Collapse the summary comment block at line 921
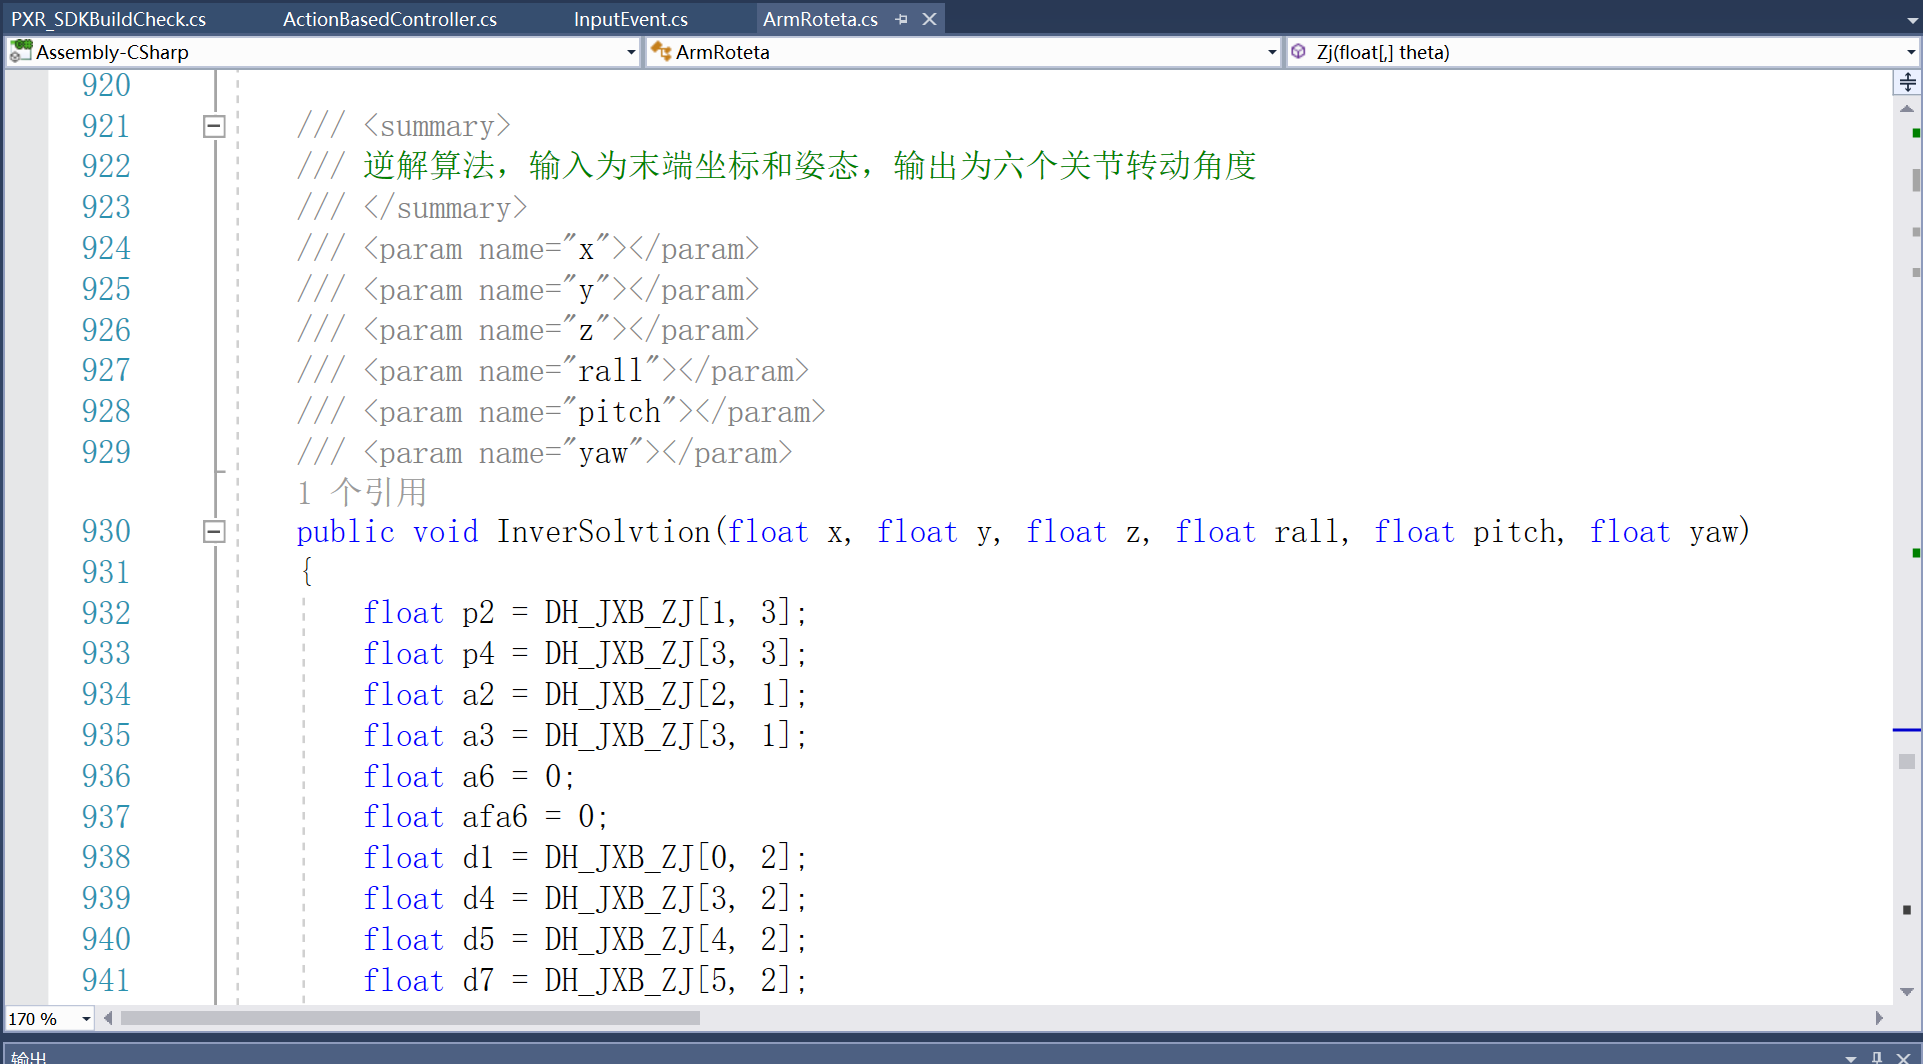Viewport: 1923px width, 1064px height. (x=214, y=126)
